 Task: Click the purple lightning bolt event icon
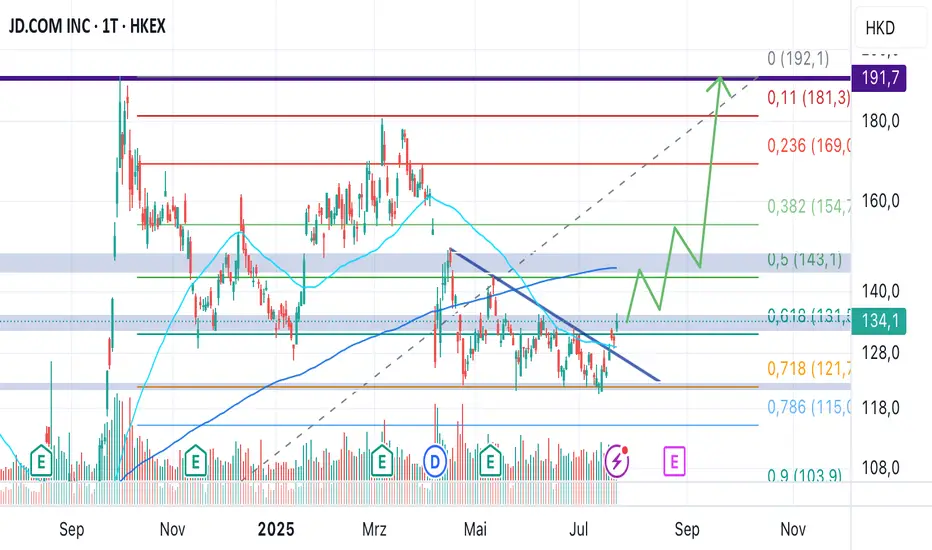click(x=618, y=461)
